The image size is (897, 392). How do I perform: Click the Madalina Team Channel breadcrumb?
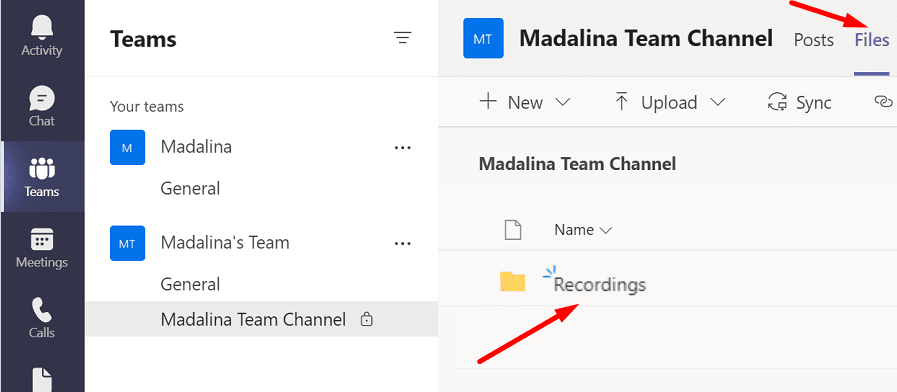click(x=577, y=164)
